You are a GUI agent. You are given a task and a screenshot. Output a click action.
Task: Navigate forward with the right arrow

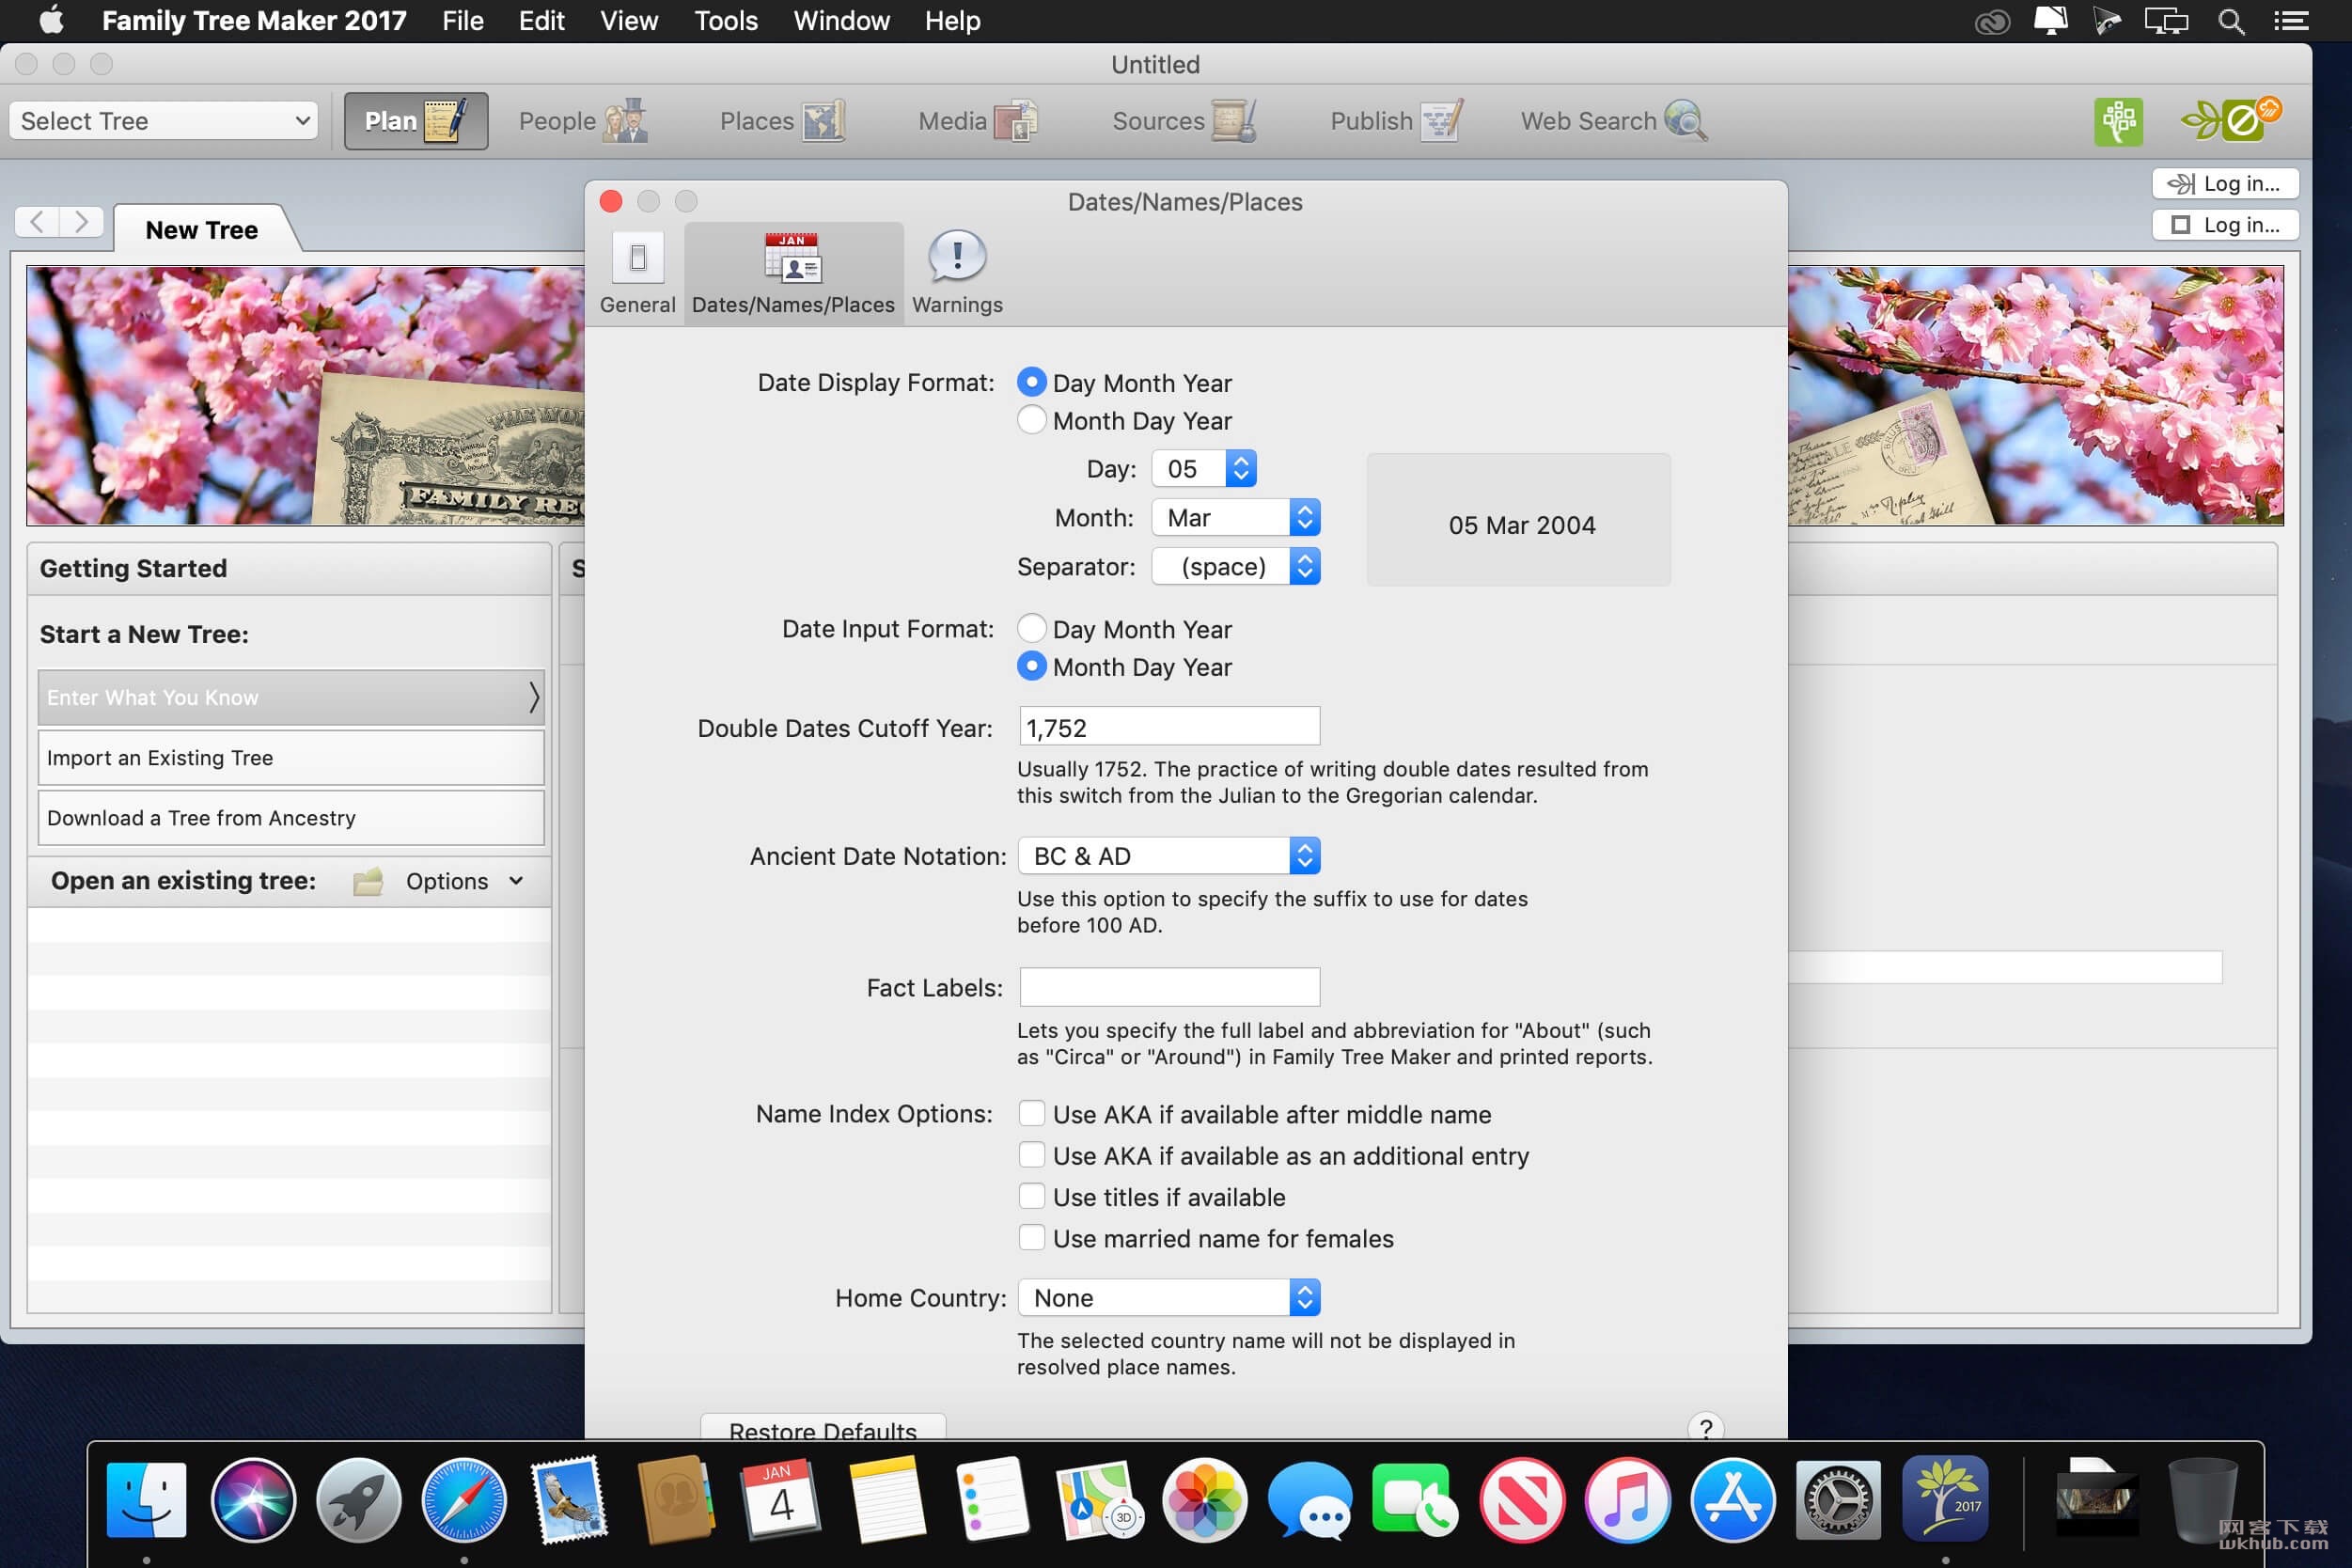[82, 221]
